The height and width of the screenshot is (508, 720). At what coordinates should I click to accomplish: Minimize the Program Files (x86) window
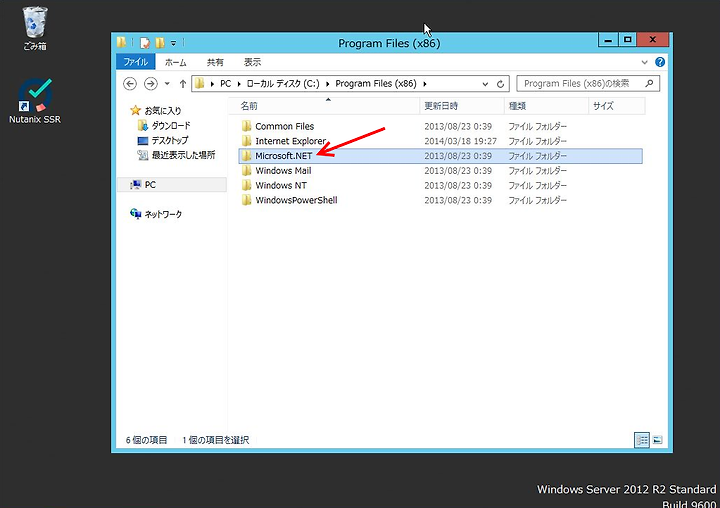pyautogui.click(x=608, y=40)
